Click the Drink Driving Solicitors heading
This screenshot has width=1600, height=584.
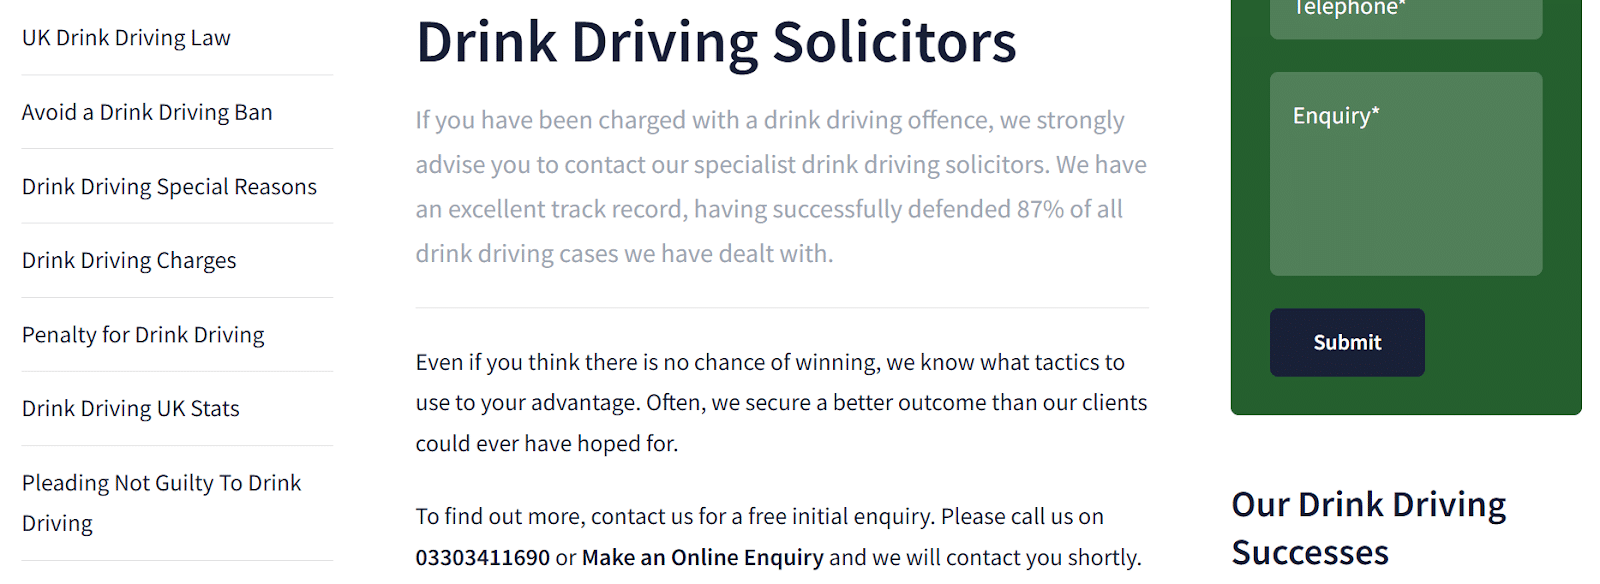(716, 42)
